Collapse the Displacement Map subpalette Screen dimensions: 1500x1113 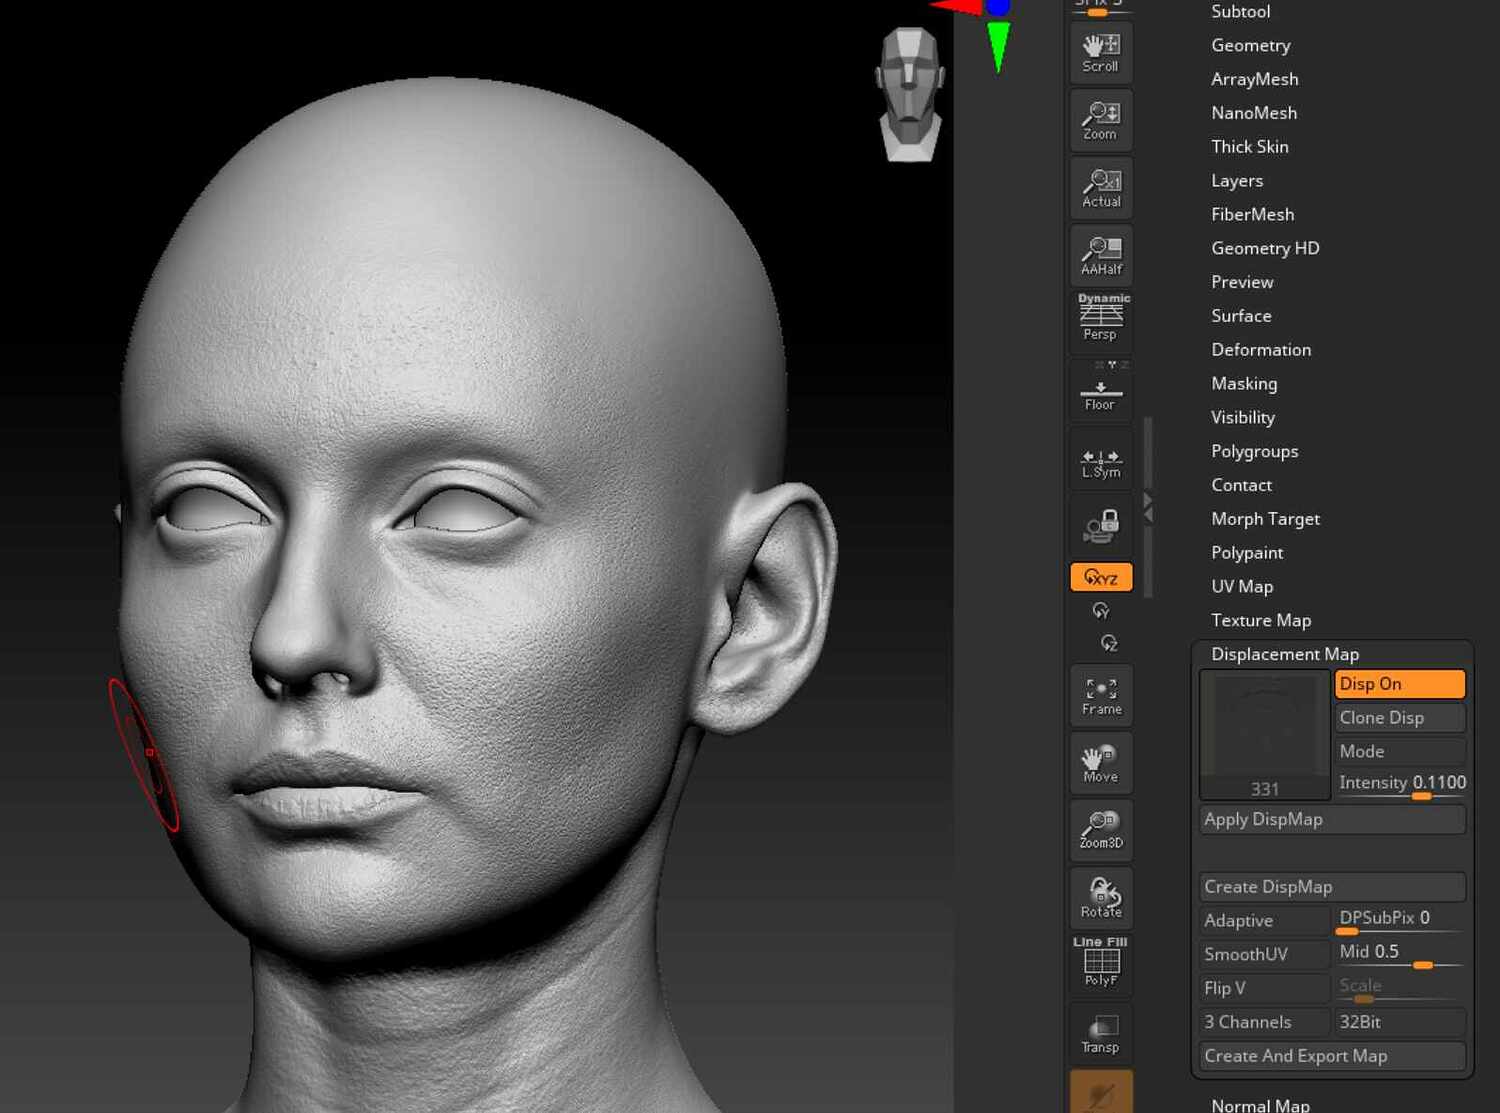[x=1284, y=653]
